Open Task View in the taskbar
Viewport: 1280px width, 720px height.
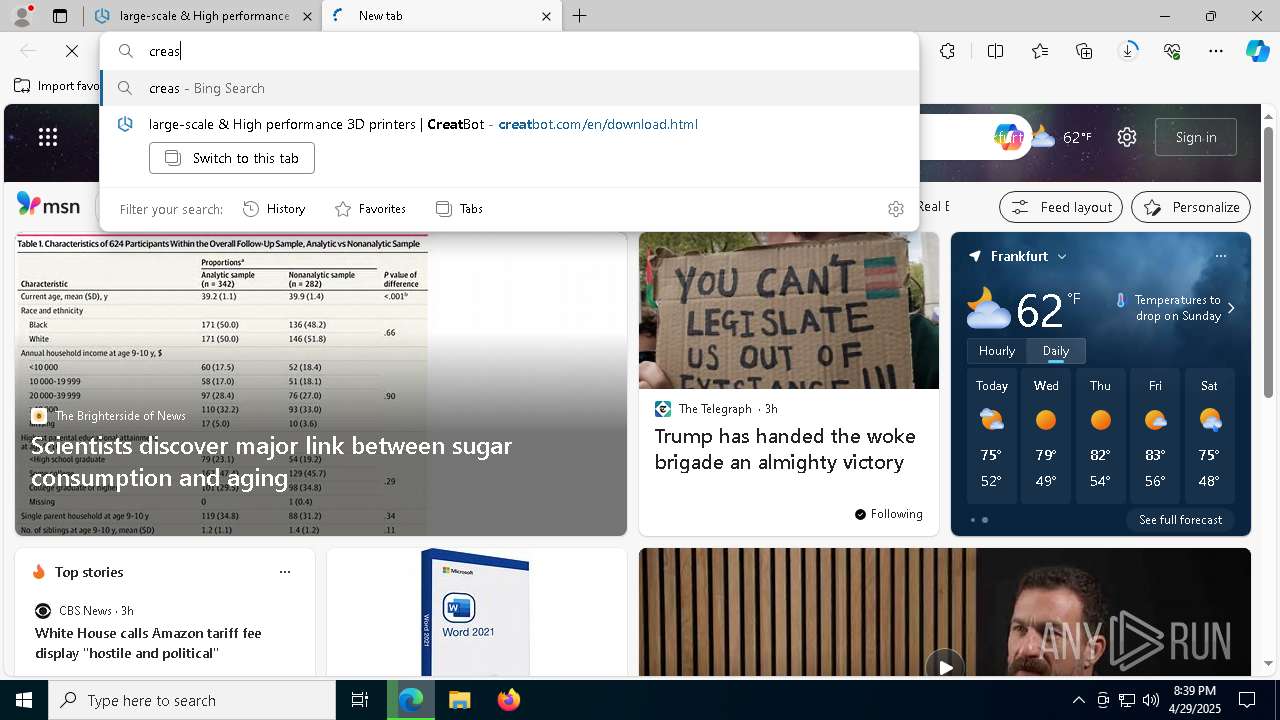tap(360, 700)
